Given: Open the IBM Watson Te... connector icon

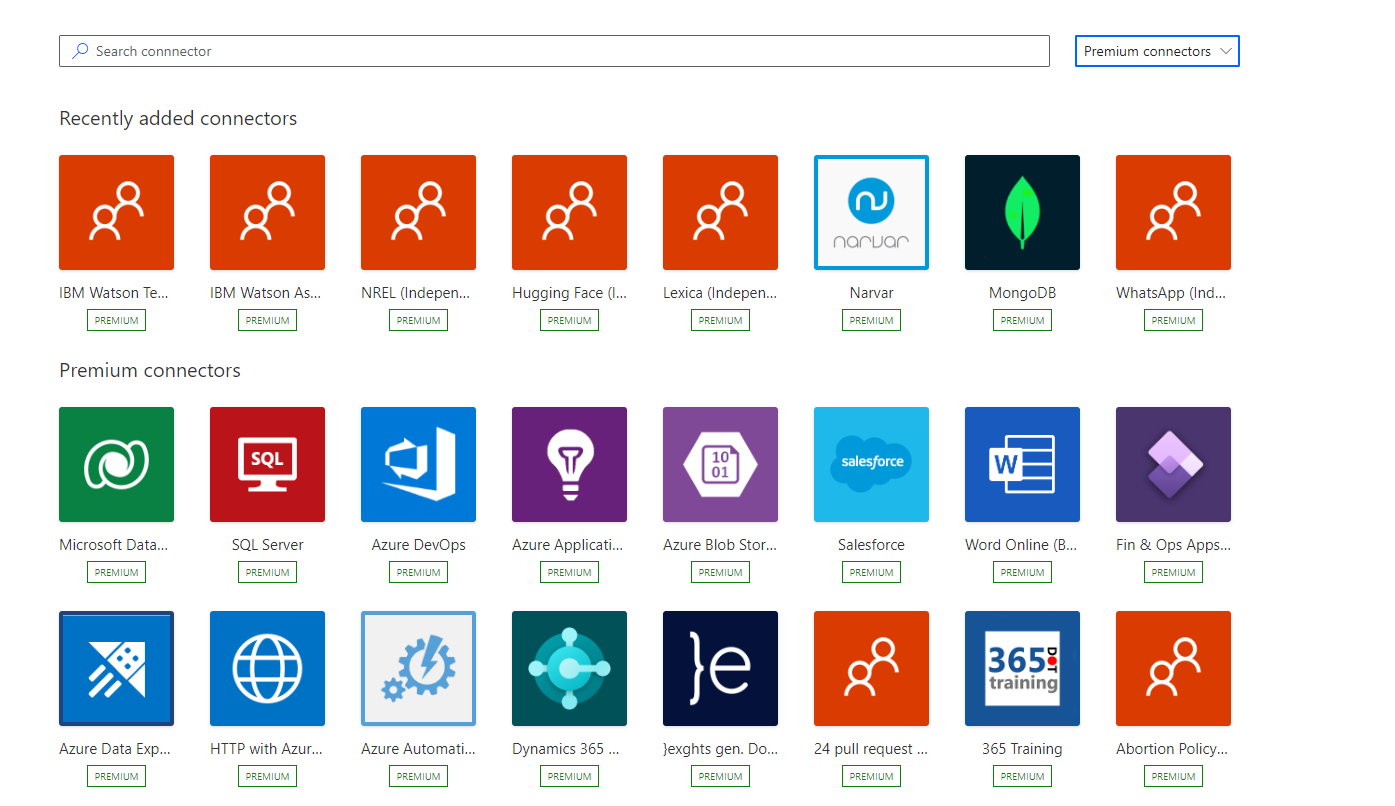Looking at the screenshot, I should tap(116, 212).
